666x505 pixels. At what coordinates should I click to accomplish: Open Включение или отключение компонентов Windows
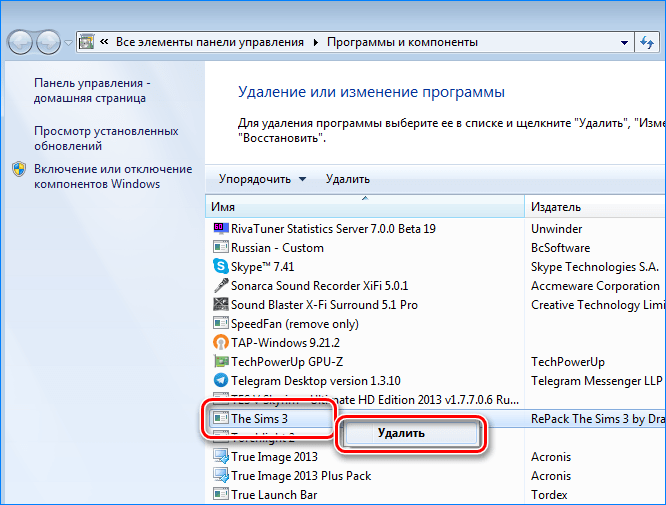[113, 176]
